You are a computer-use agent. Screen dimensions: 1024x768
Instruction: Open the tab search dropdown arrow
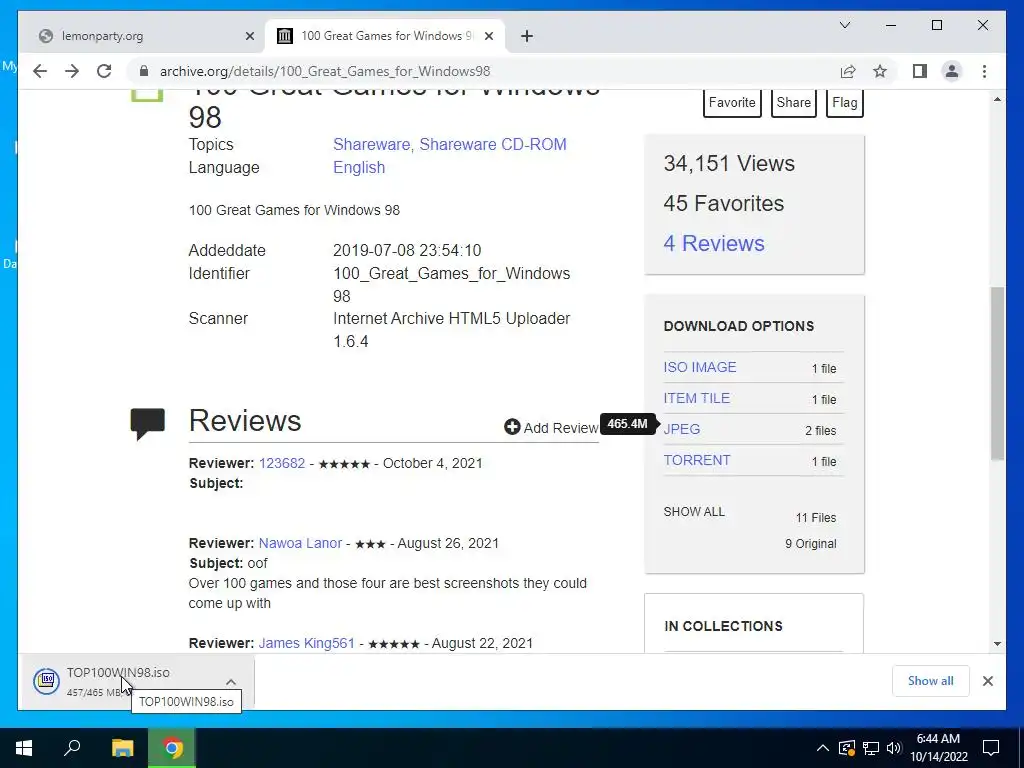click(x=844, y=25)
